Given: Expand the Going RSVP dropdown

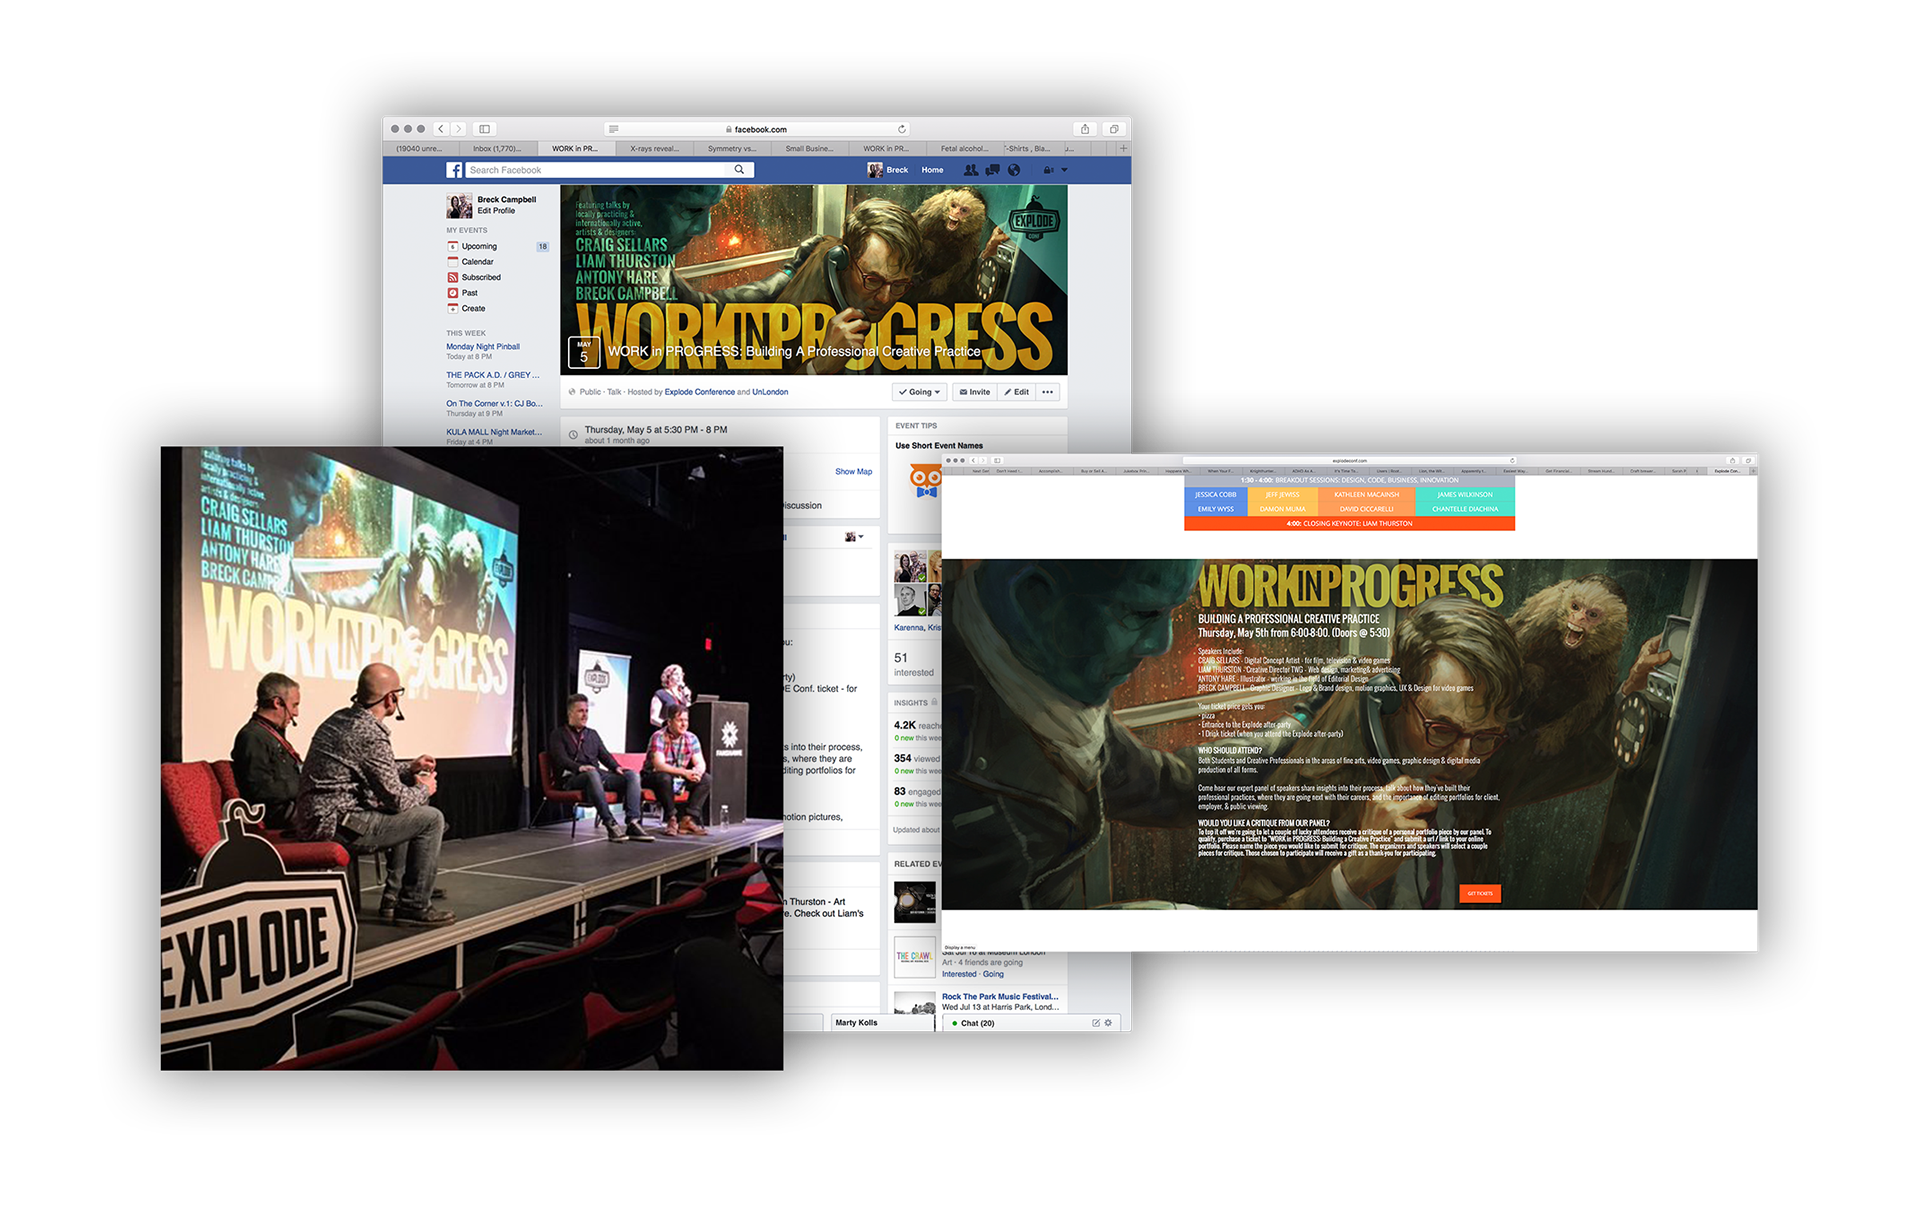Looking at the screenshot, I should 919,392.
